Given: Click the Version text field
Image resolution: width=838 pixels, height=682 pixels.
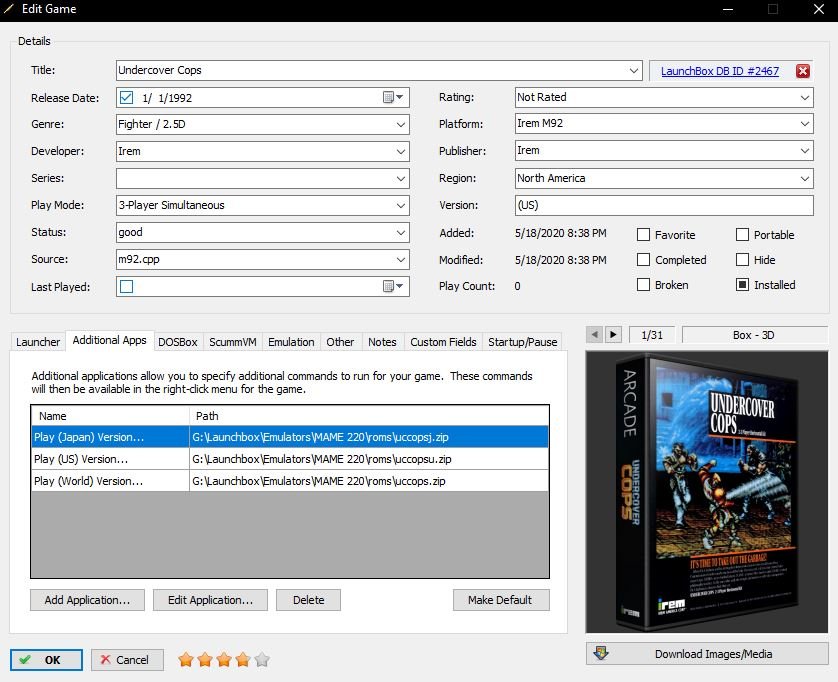Looking at the screenshot, I should [x=664, y=205].
